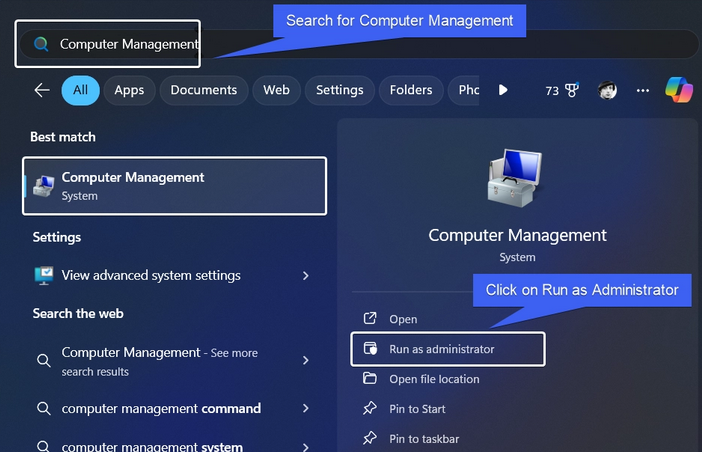Click the Computer Management toolbox icon in best match
Image resolution: width=702 pixels, height=452 pixels.
coord(44,186)
